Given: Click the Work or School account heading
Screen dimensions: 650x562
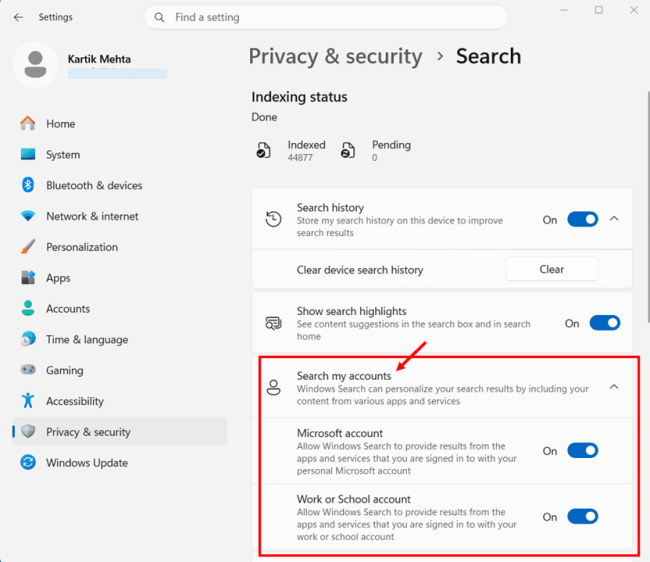Looking at the screenshot, I should [x=354, y=499].
